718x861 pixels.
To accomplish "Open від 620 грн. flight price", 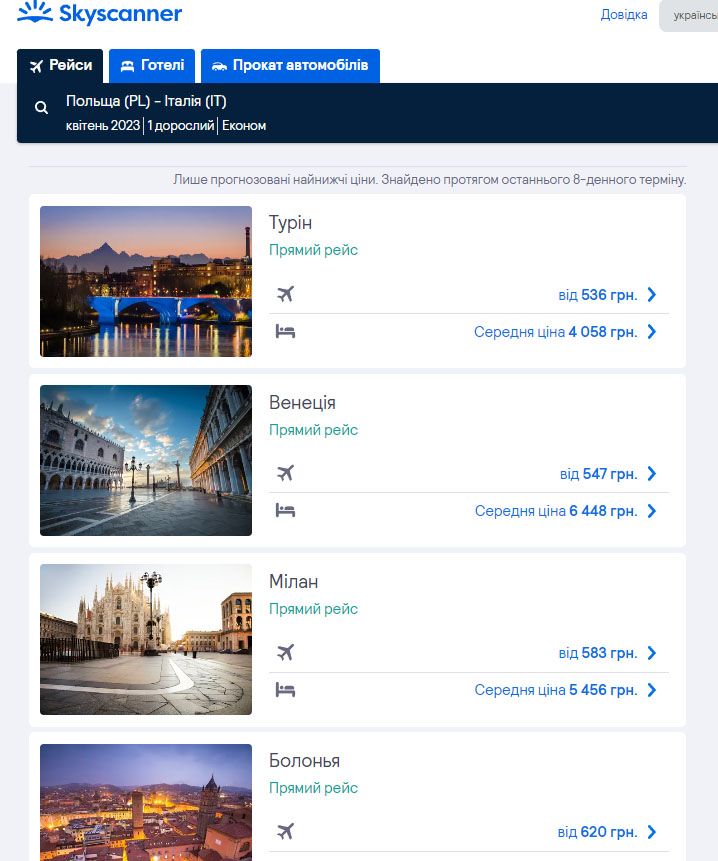I will pyautogui.click(x=597, y=832).
